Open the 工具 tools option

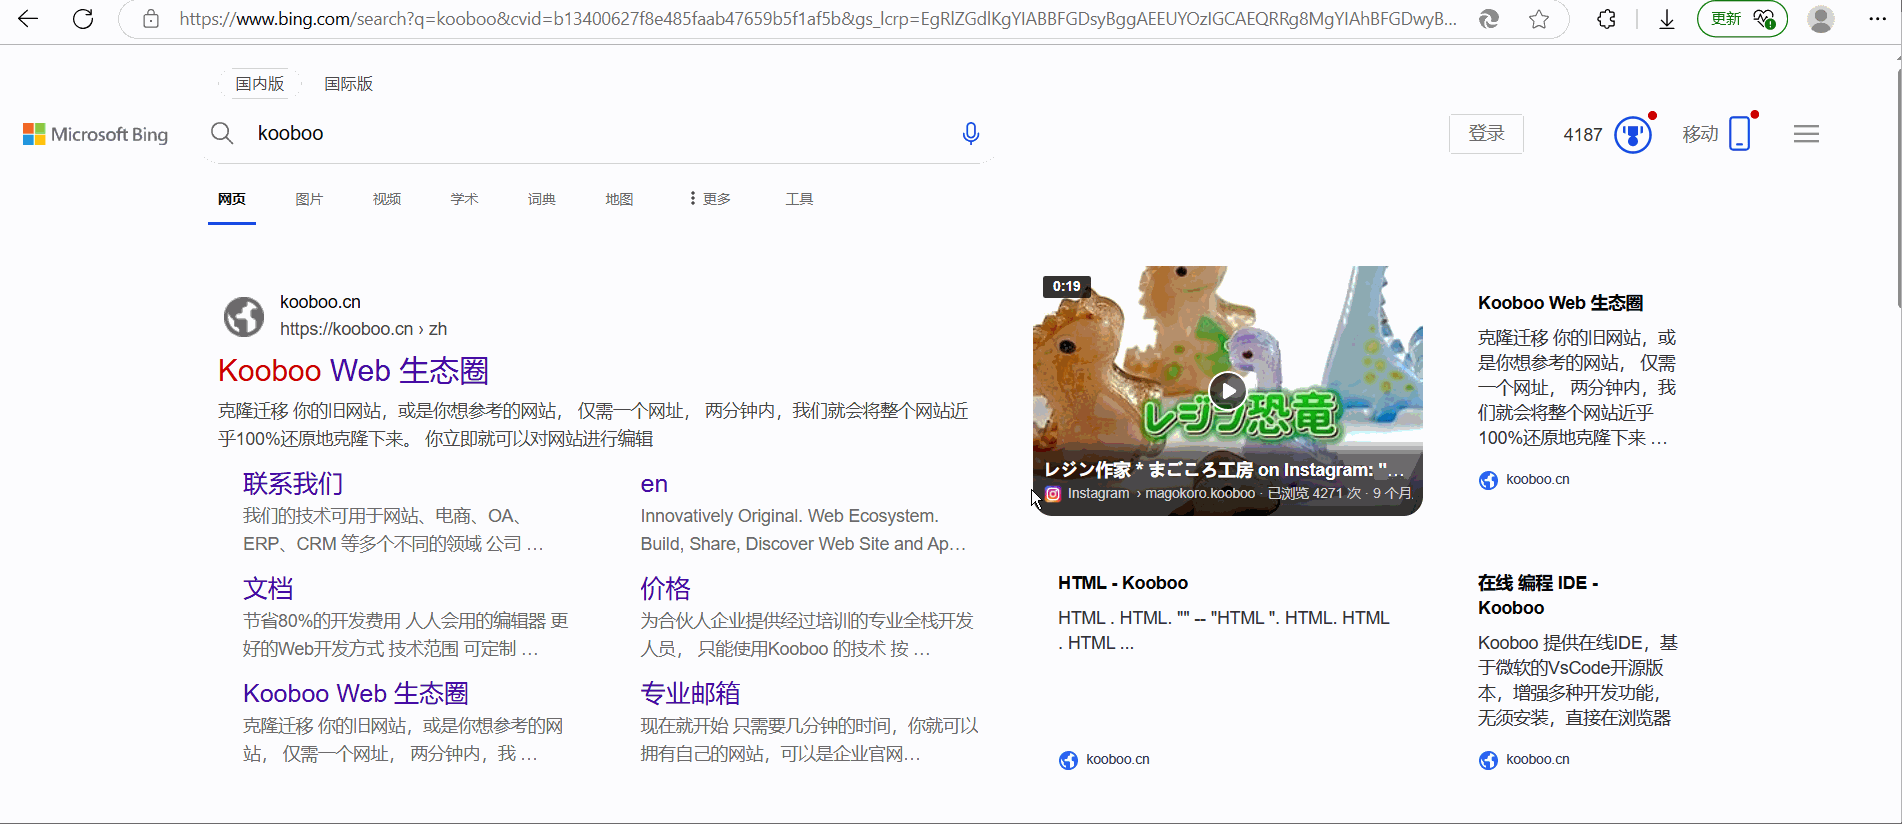coord(799,199)
